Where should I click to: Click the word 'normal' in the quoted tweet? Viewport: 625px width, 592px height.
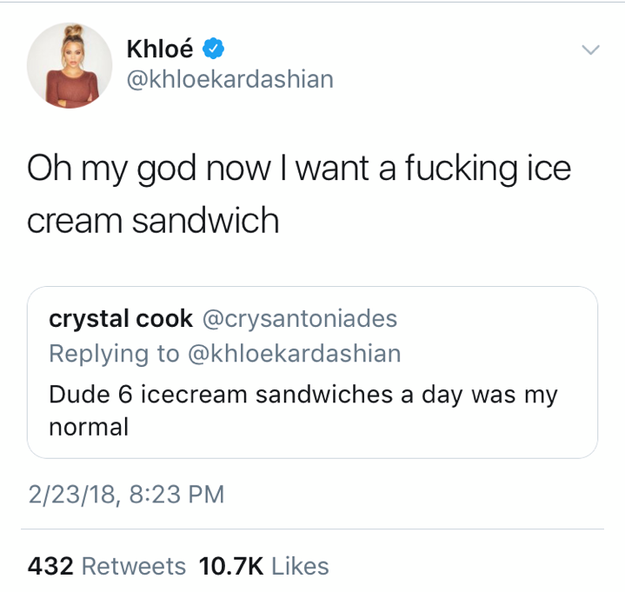tap(88, 427)
